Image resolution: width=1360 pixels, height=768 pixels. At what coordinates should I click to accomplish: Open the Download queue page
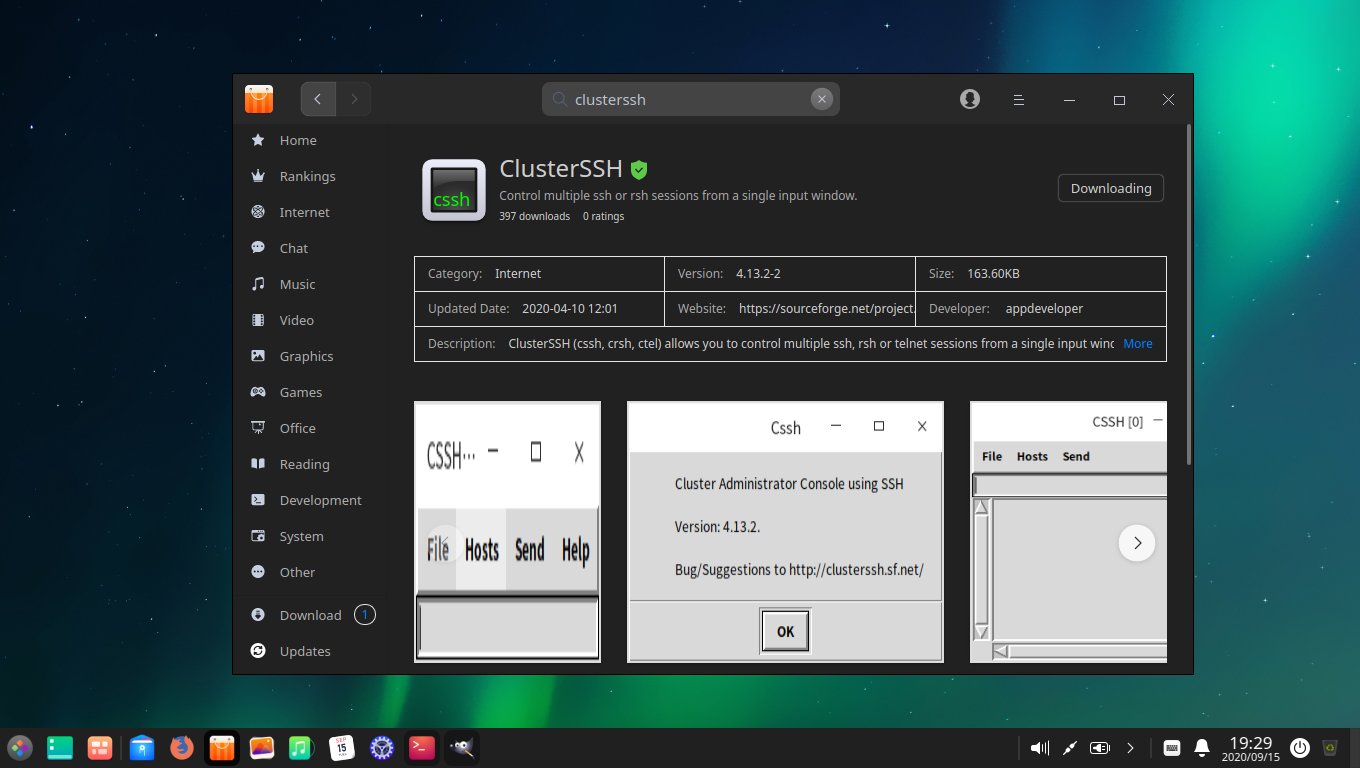click(312, 615)
